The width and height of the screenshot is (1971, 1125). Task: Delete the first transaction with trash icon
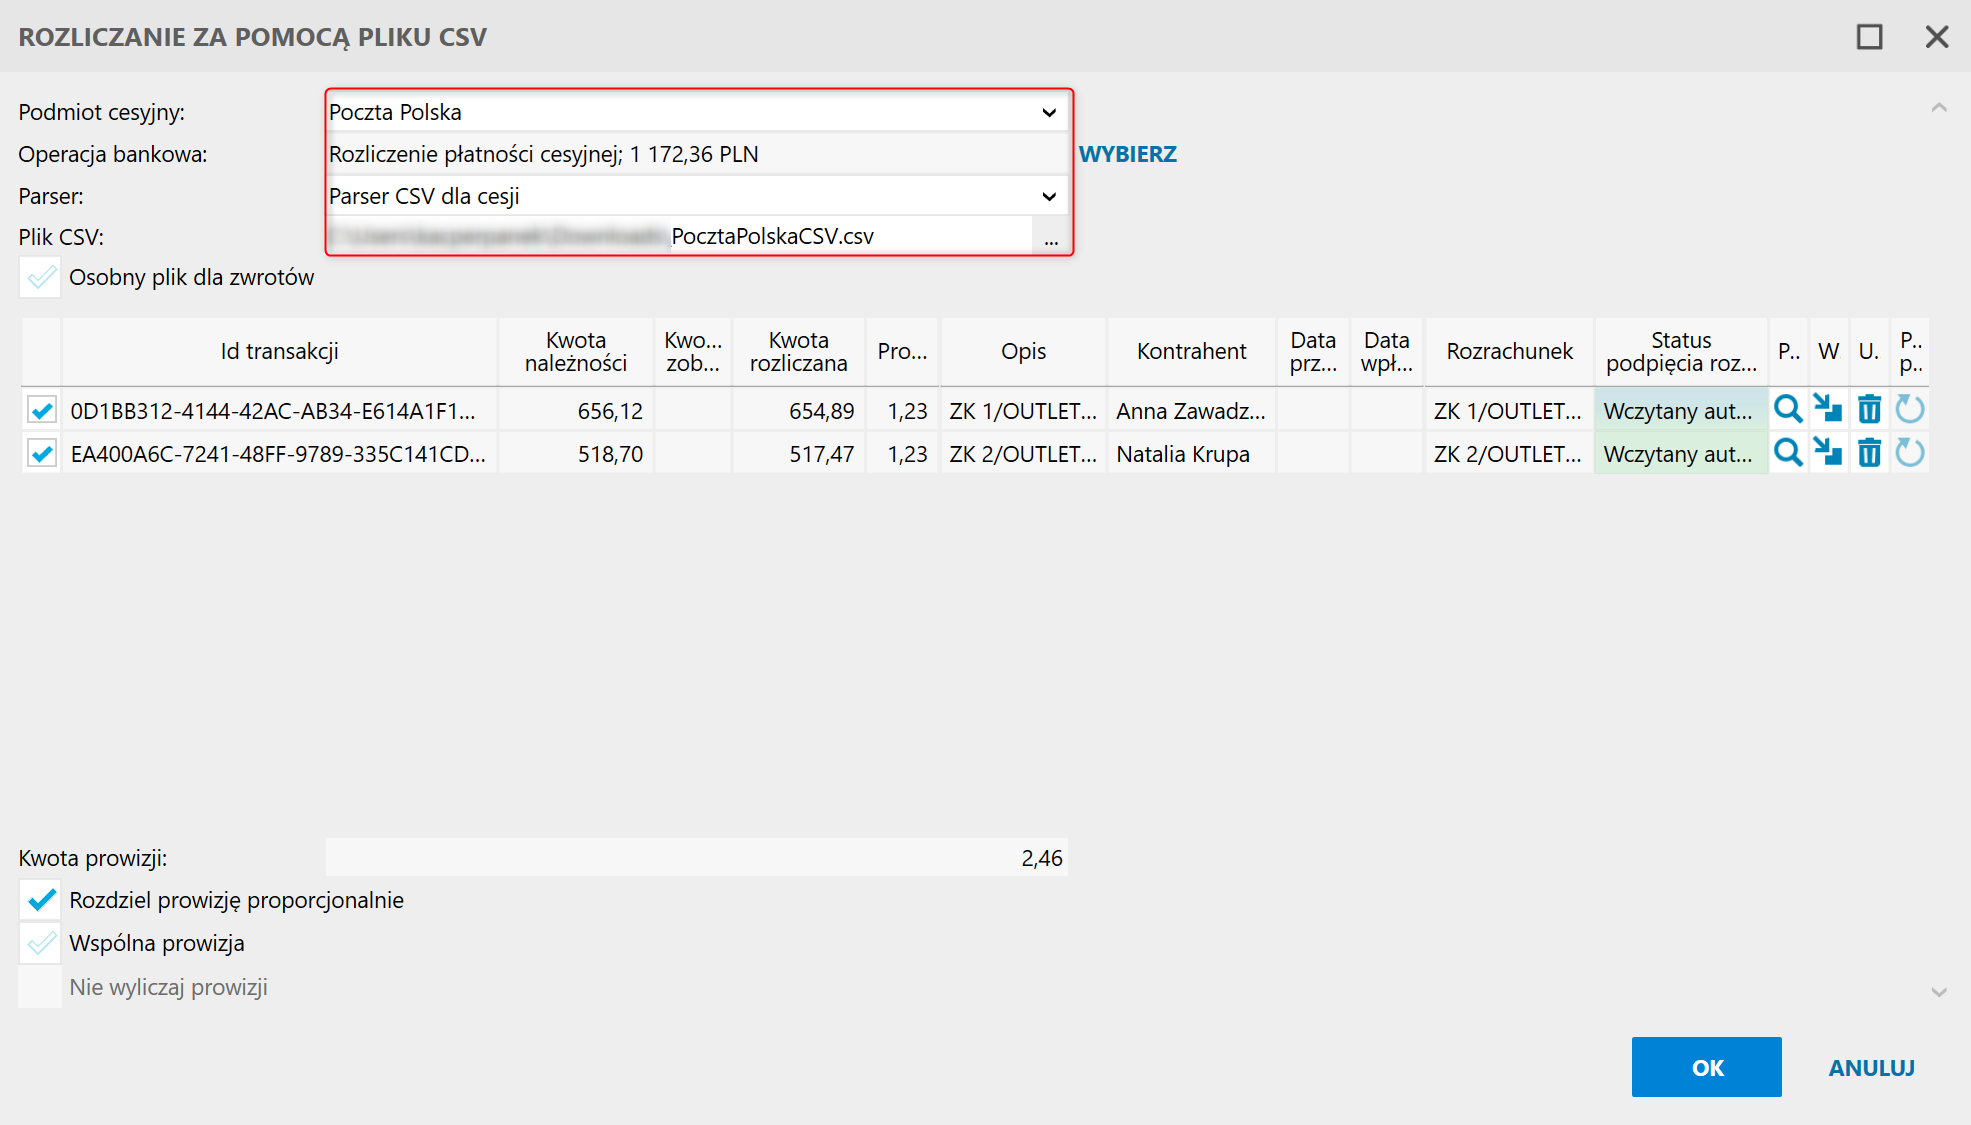coord(1869,410)
